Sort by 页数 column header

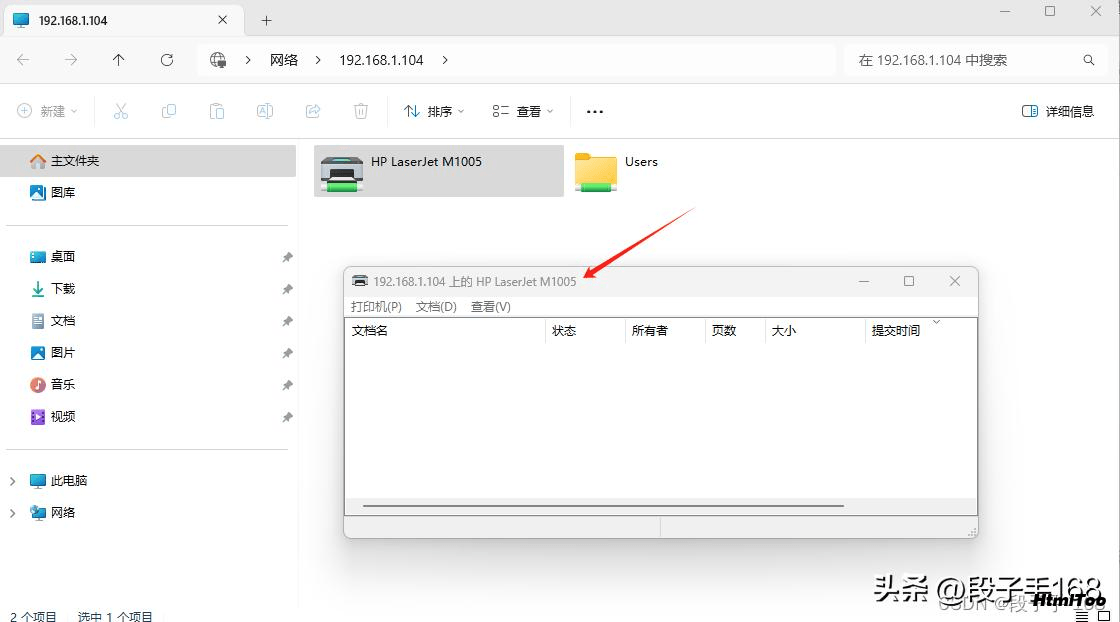(x=735, y=331)
